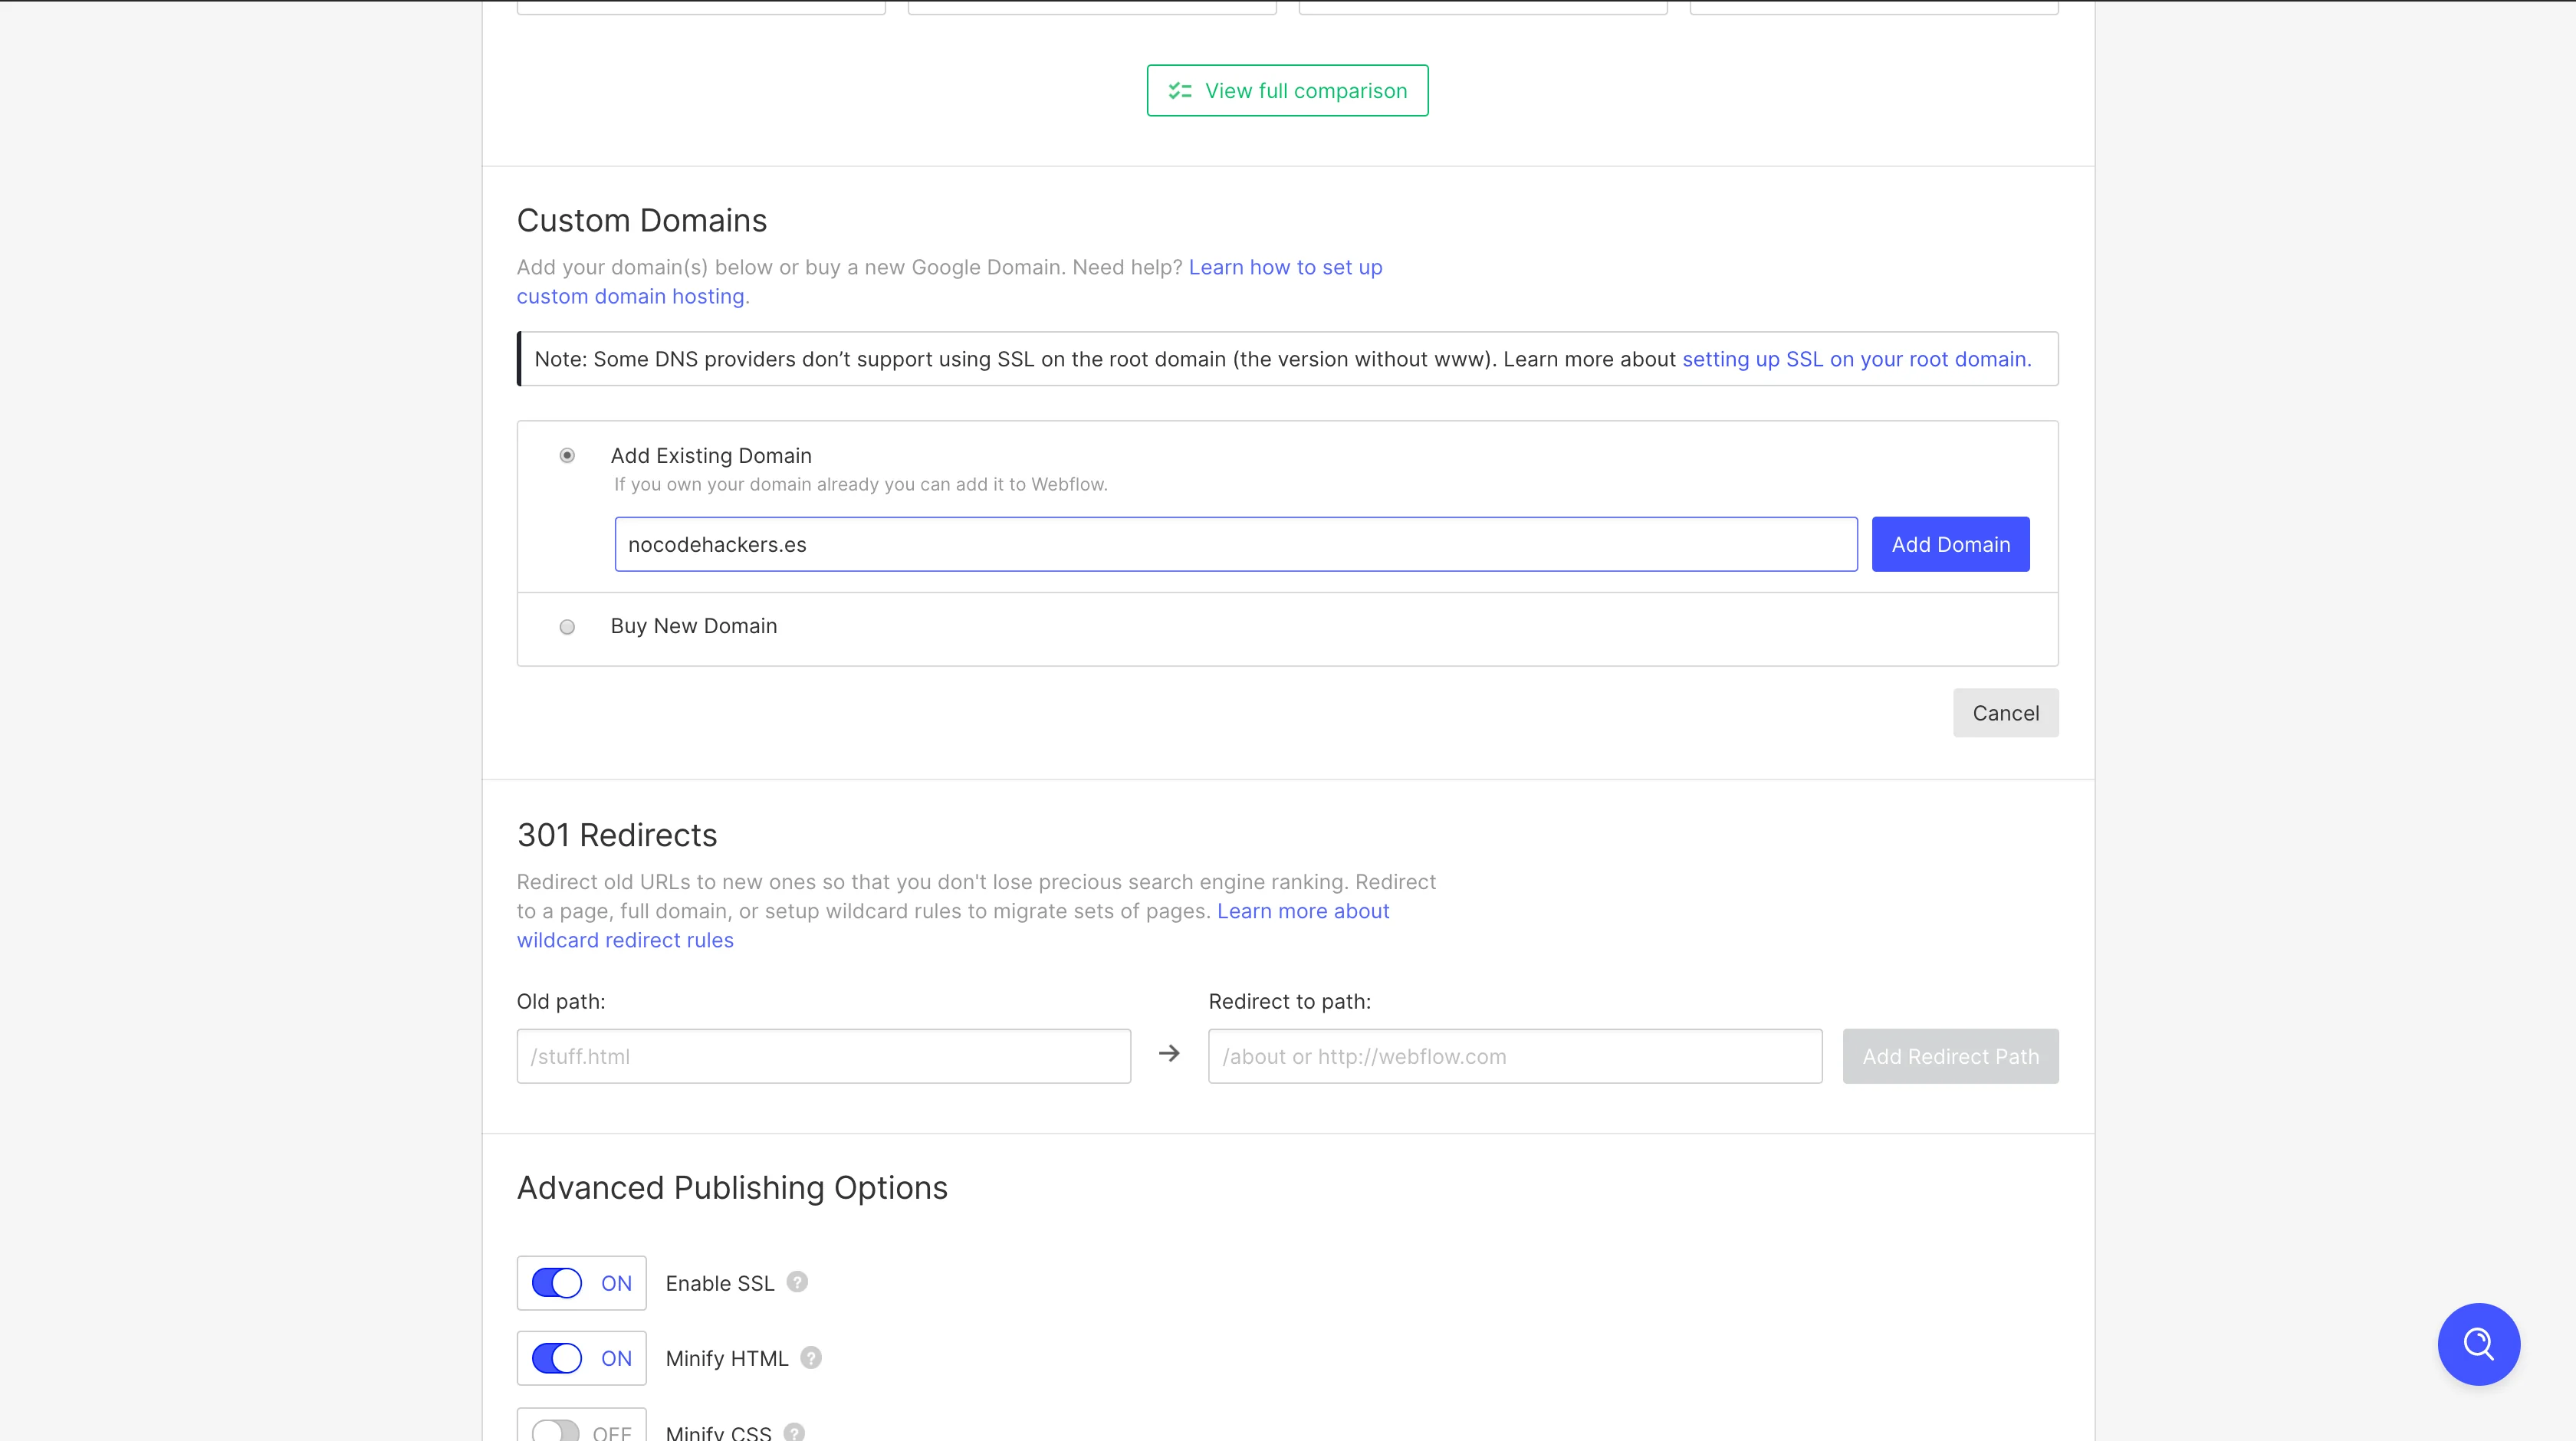Turn off the Minify HTML toggle
2576x1441 pixels.
click(557, 1358)
